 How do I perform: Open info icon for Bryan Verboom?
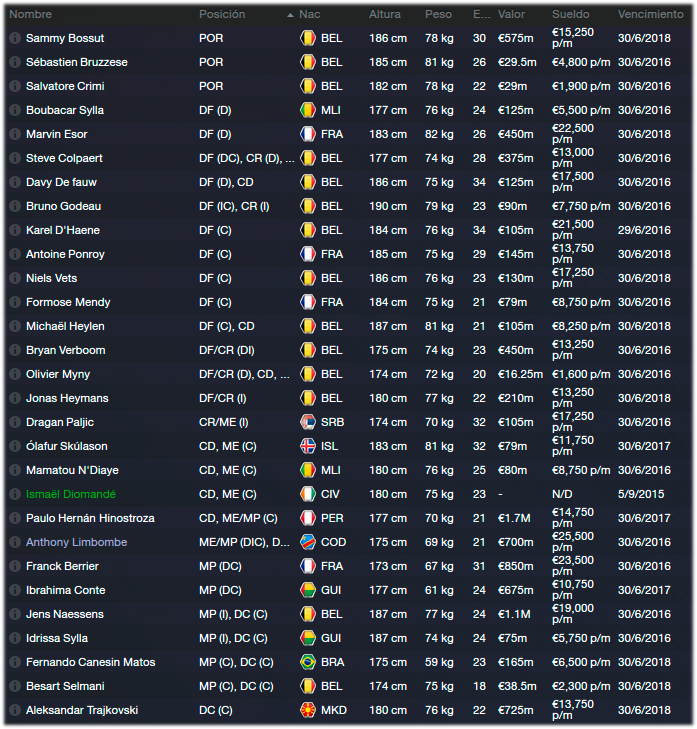click(15, 351)
